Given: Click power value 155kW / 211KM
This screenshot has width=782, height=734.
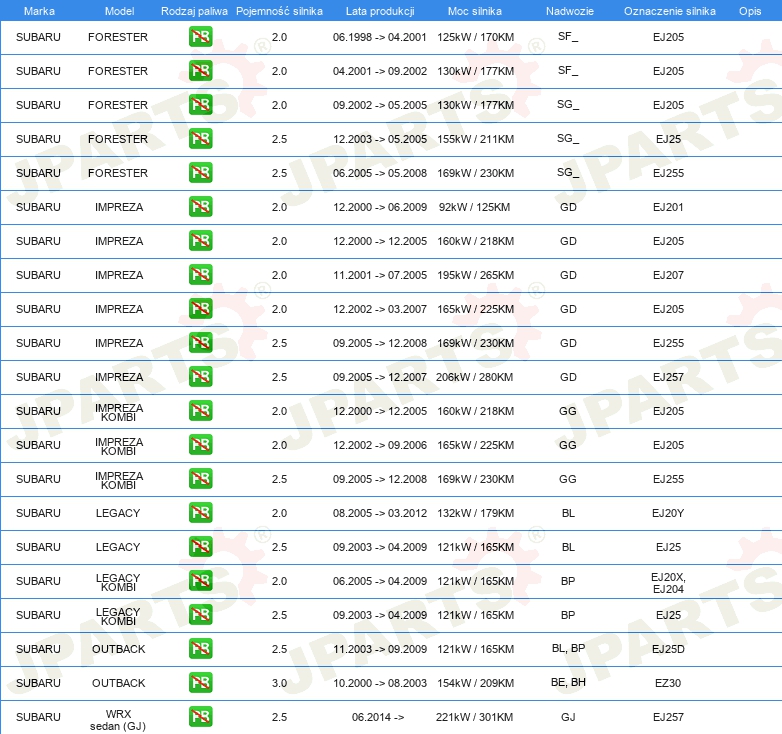Looking at the screenshot, I should click(x=475, y=139).
